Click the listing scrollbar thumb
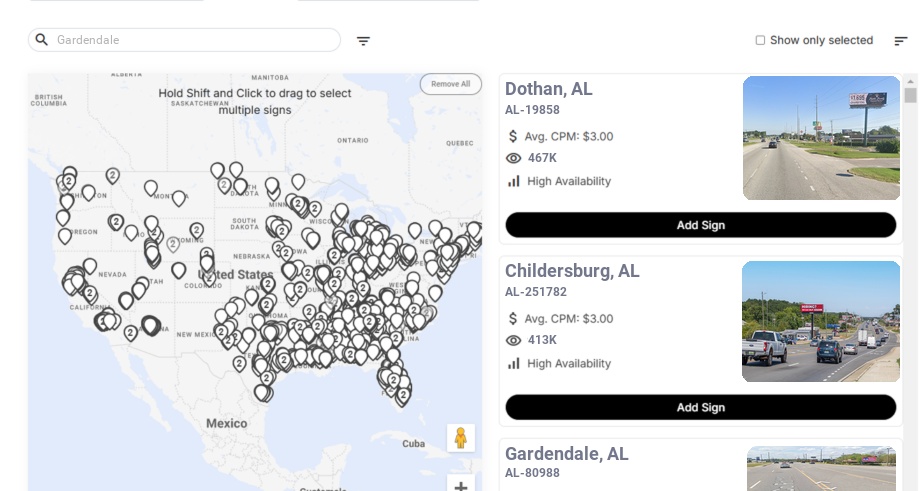 pyautogui.click(x=910, y=96)
